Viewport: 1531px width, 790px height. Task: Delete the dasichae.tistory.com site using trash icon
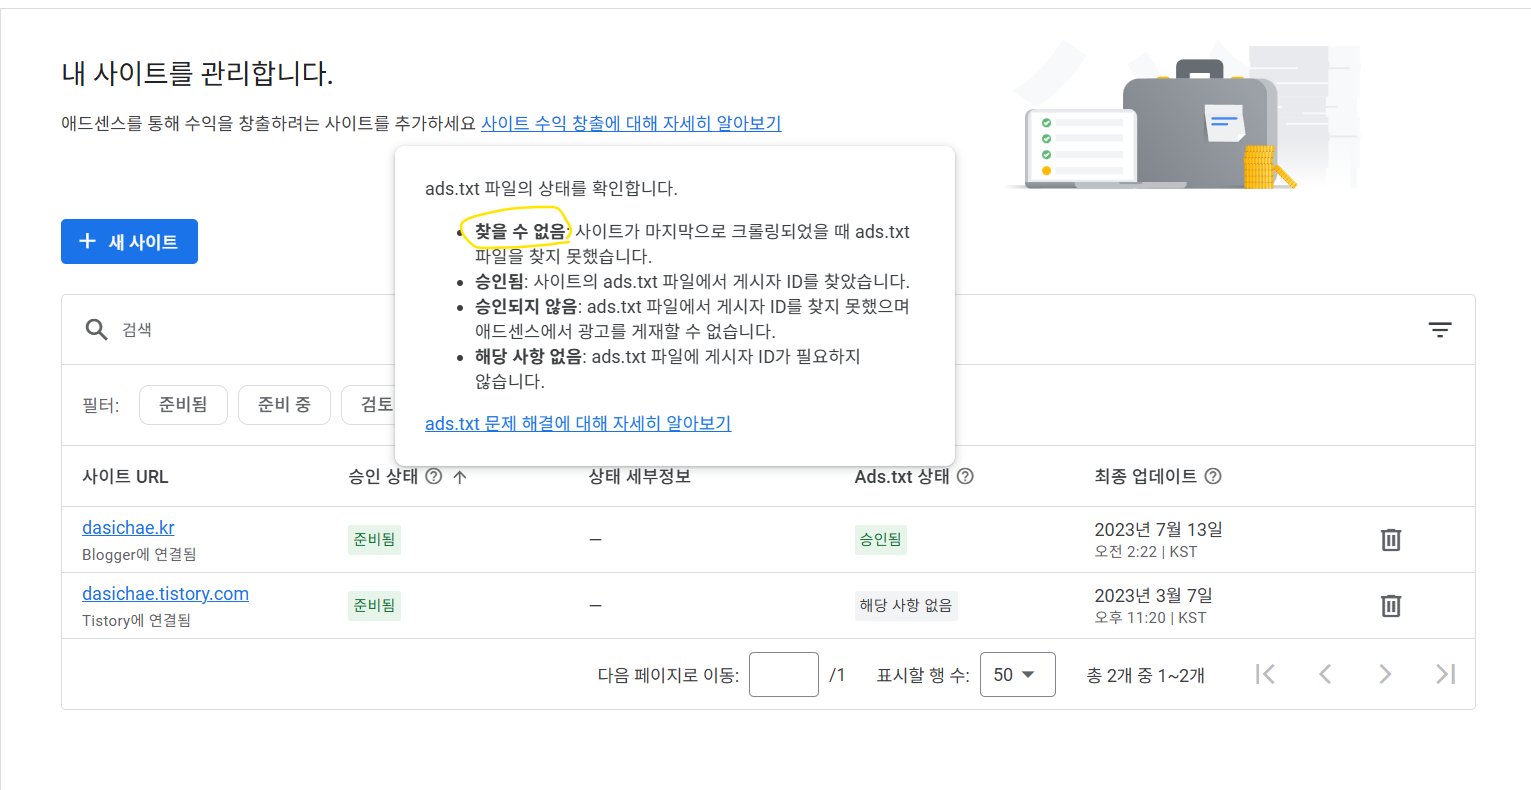pyautogui.click(x=1390, y=605)
